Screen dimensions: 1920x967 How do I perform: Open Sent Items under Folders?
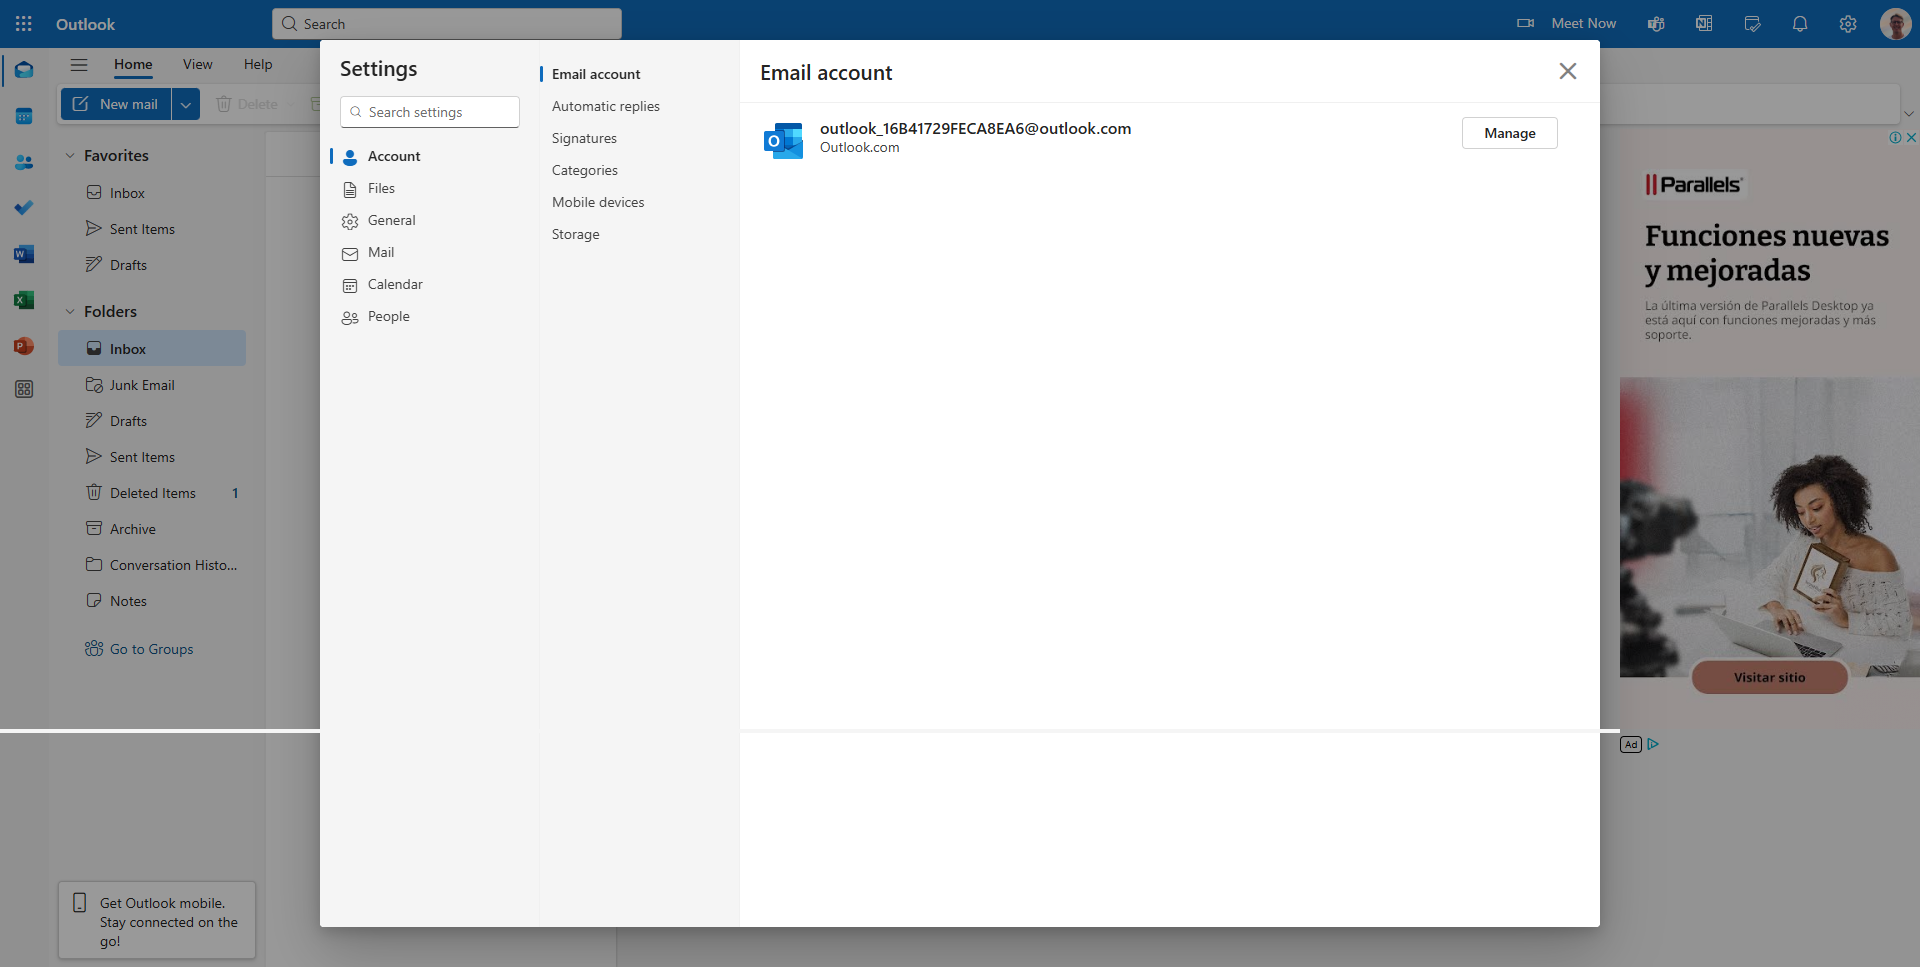coord(152,457)
